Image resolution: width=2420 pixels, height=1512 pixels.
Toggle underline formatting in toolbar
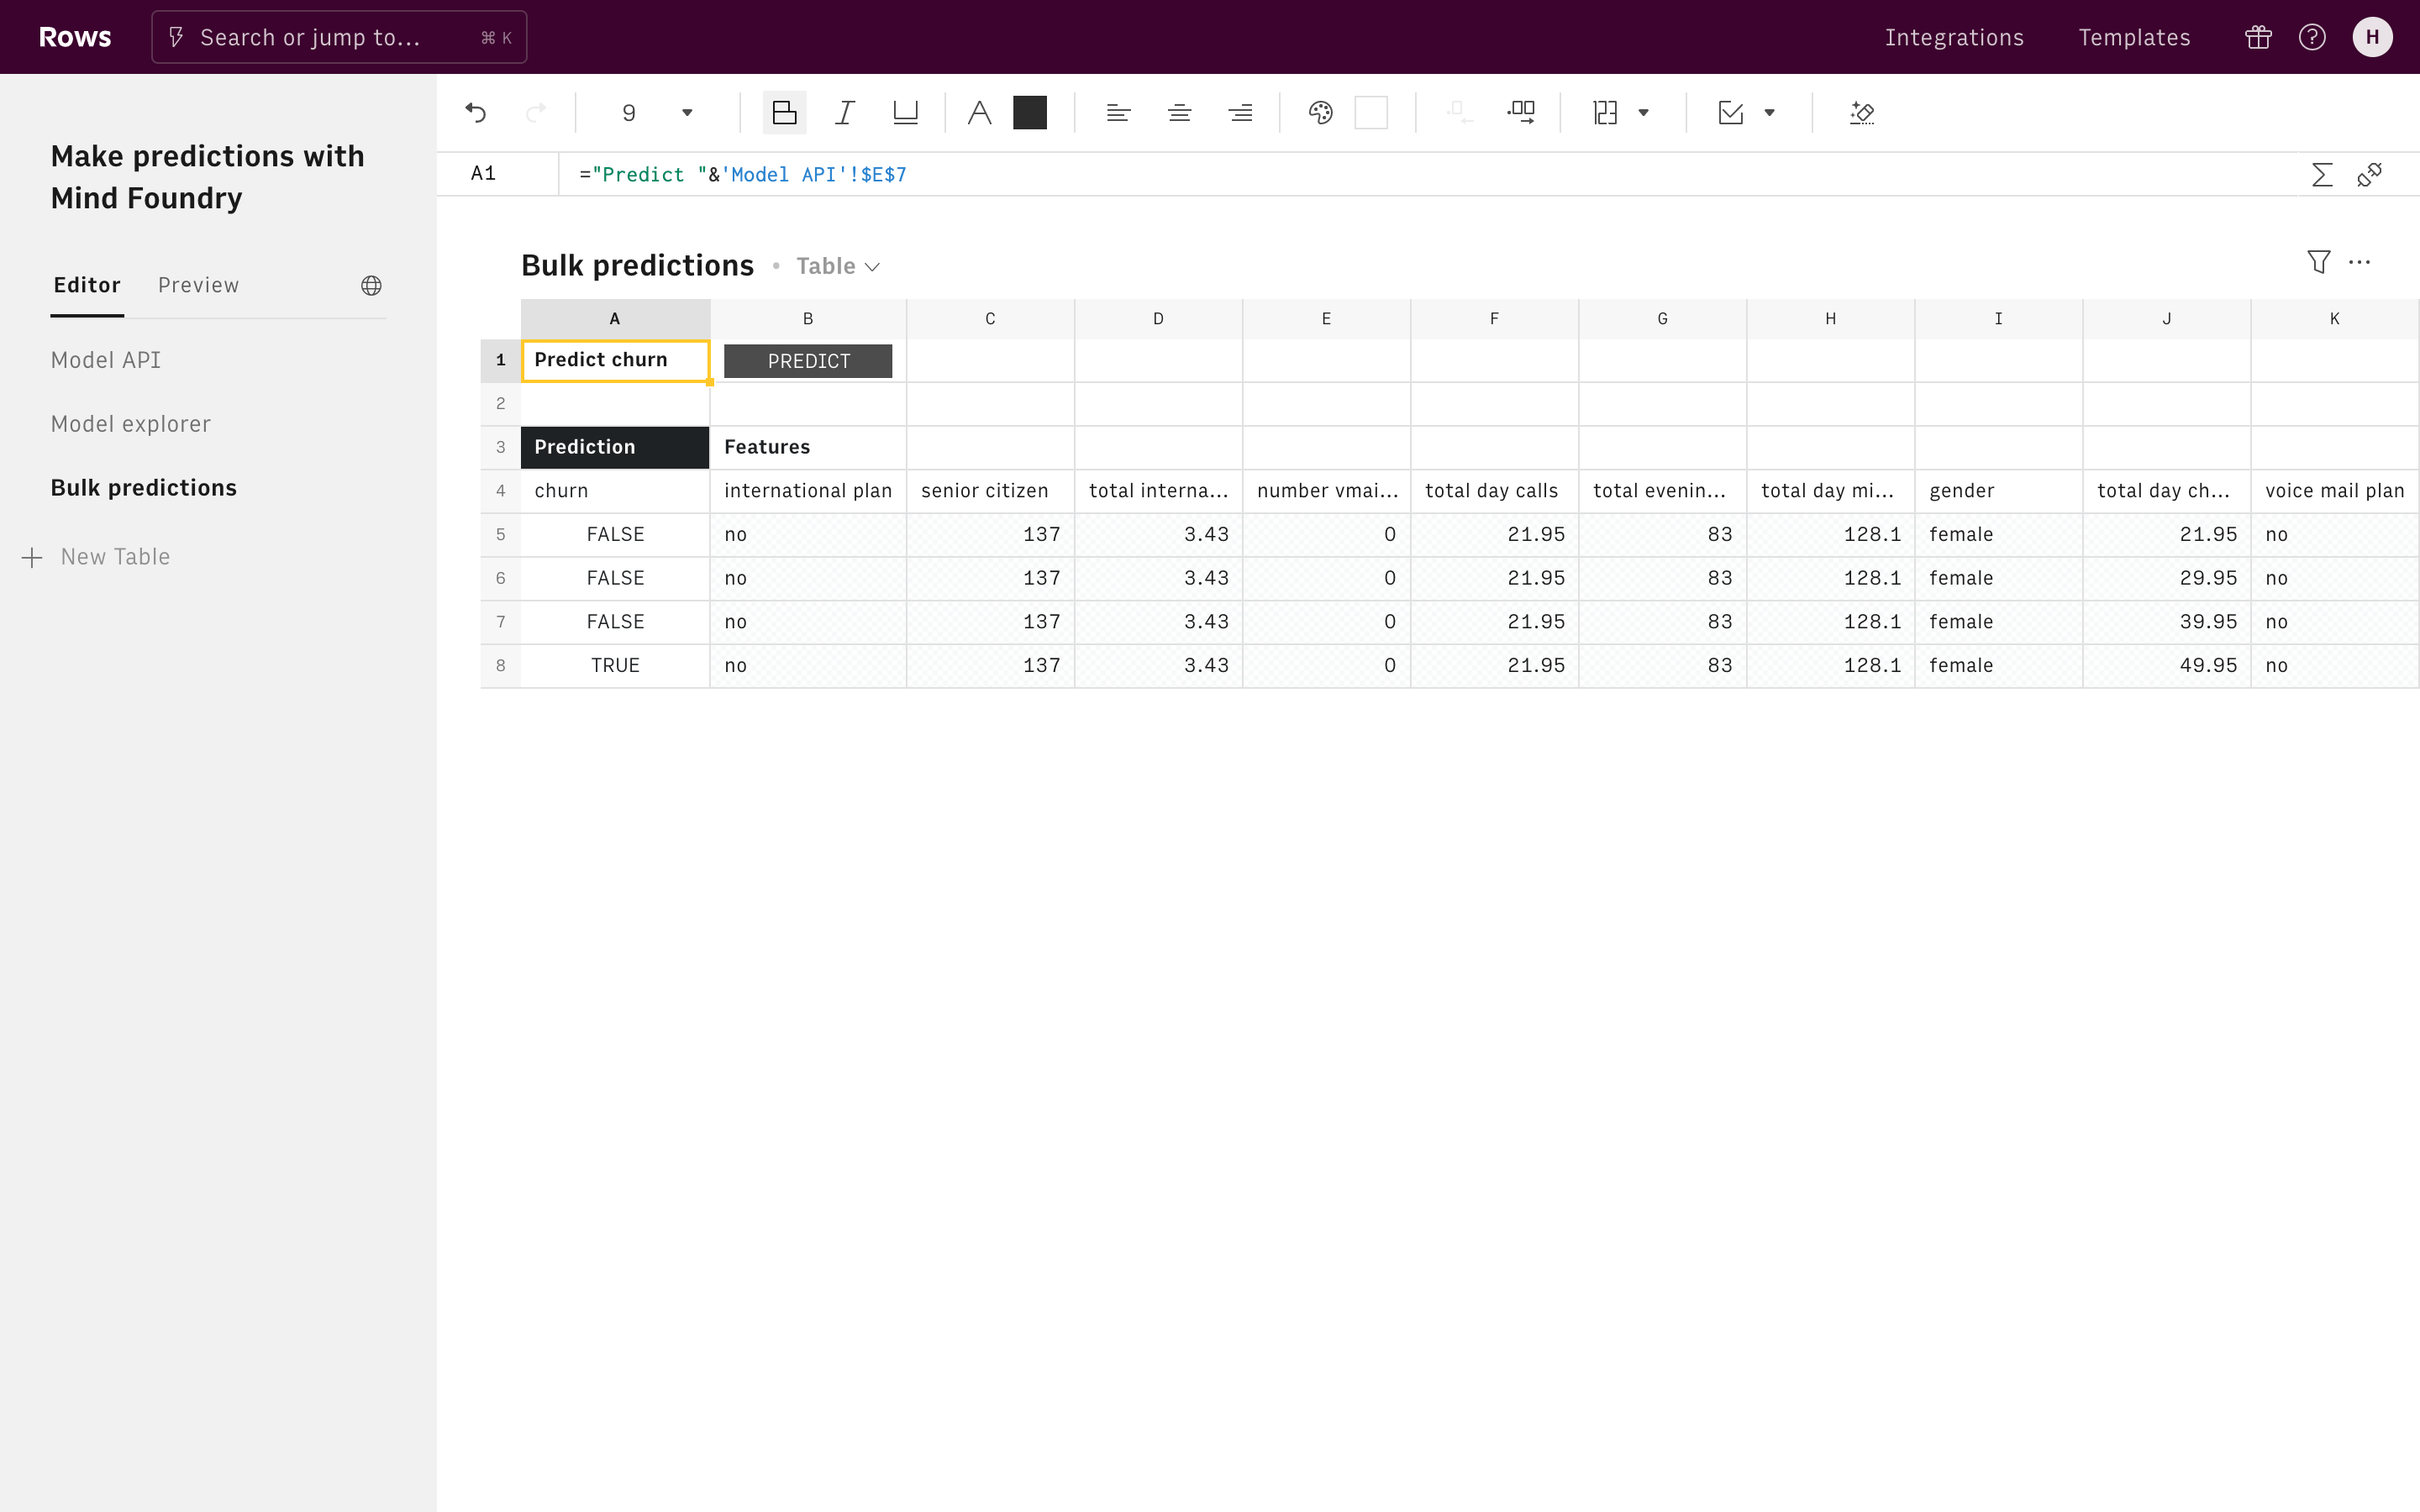[905, 113]
